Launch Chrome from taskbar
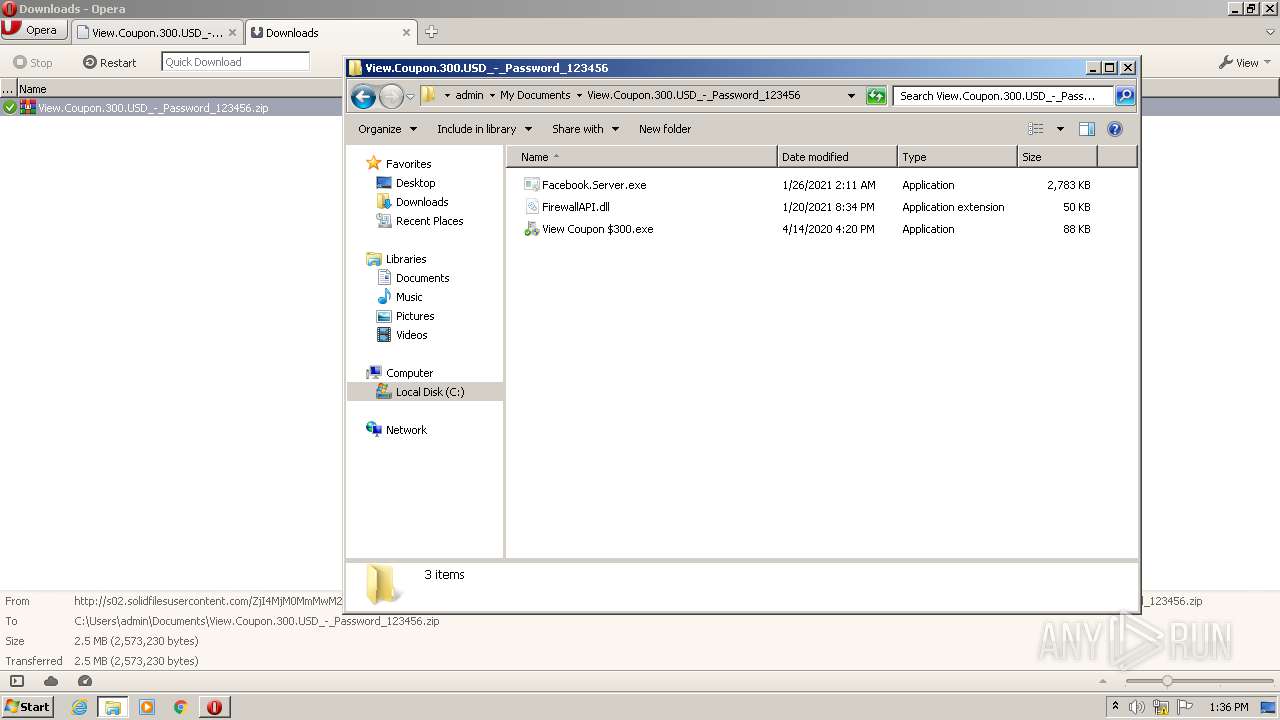Screen dimensions: 1280x720 [x=180, y=707]
